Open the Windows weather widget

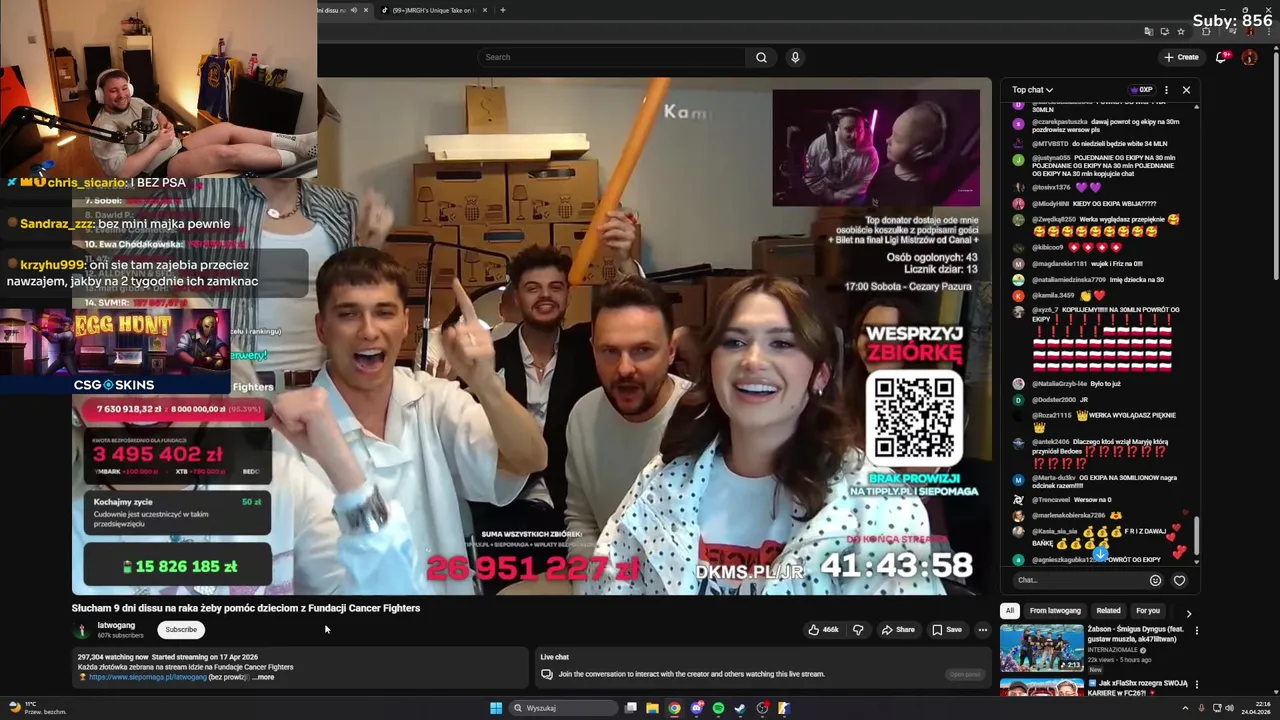click(36, 708)
